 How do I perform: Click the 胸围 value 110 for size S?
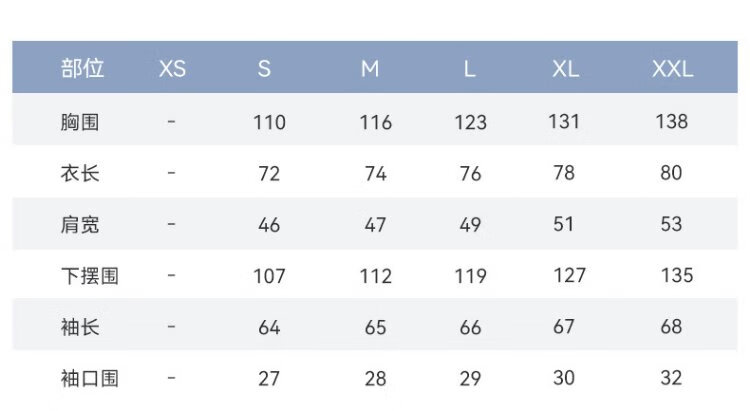(x=270, y=123)
